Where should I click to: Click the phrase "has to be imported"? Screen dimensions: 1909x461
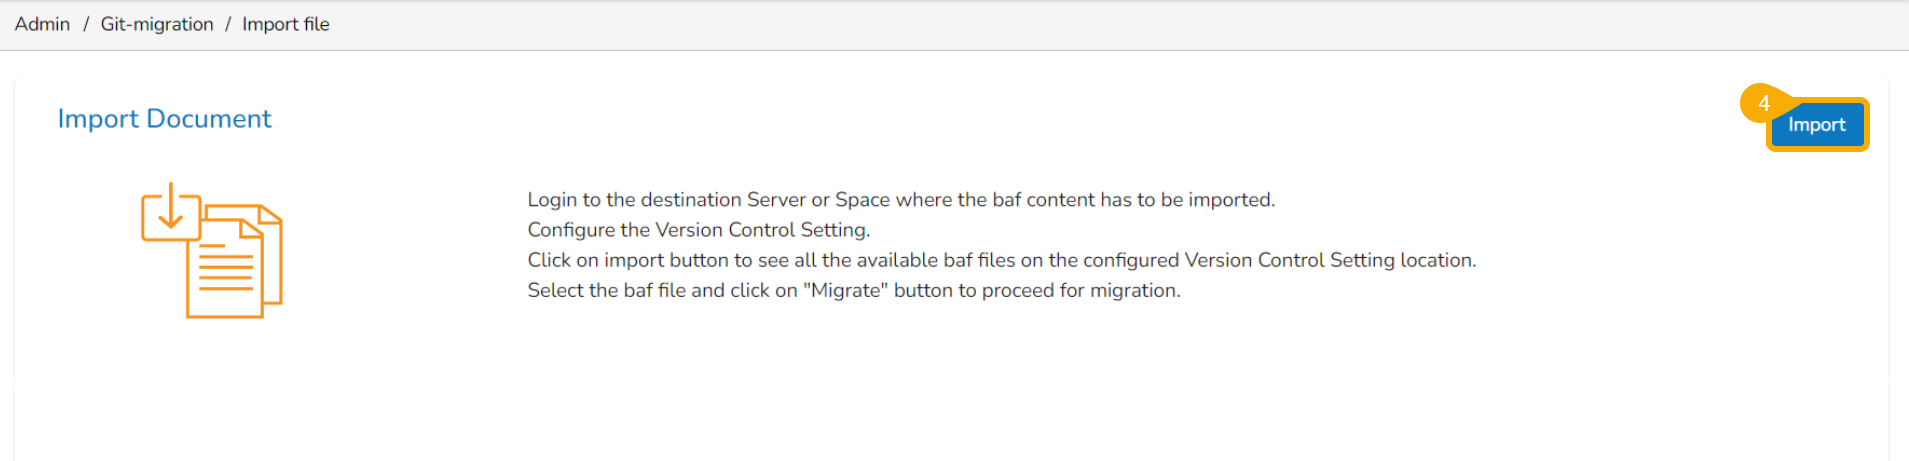pos(1187,200)
